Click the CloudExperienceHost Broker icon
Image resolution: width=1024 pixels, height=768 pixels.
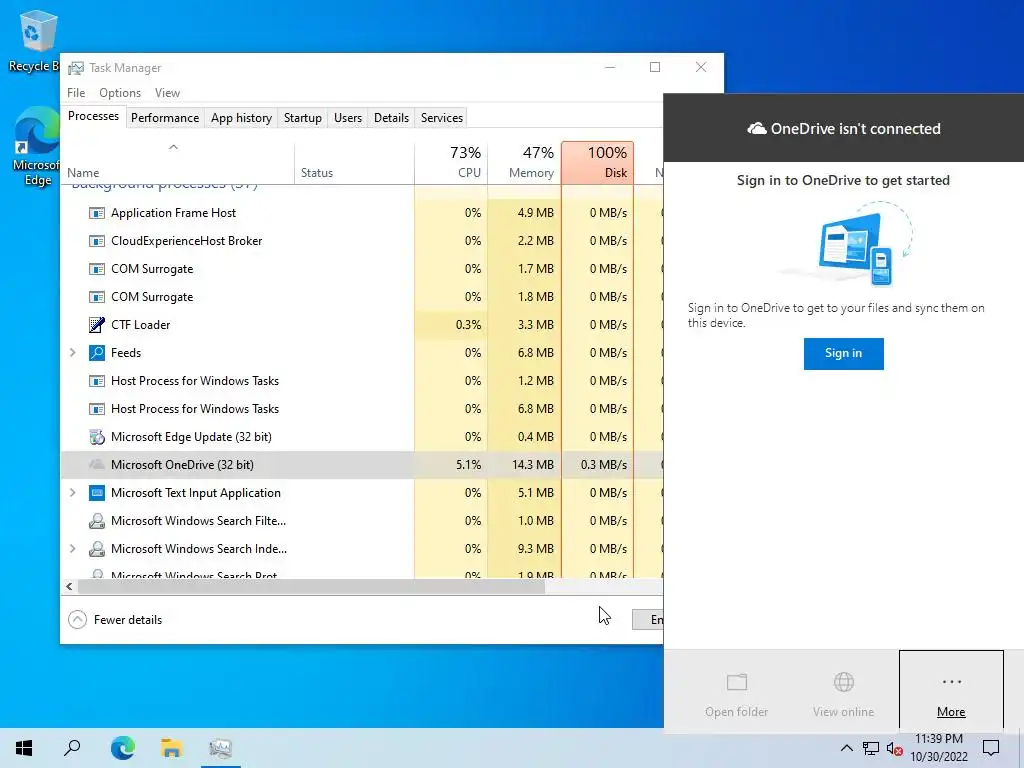[x=97, y=241]
